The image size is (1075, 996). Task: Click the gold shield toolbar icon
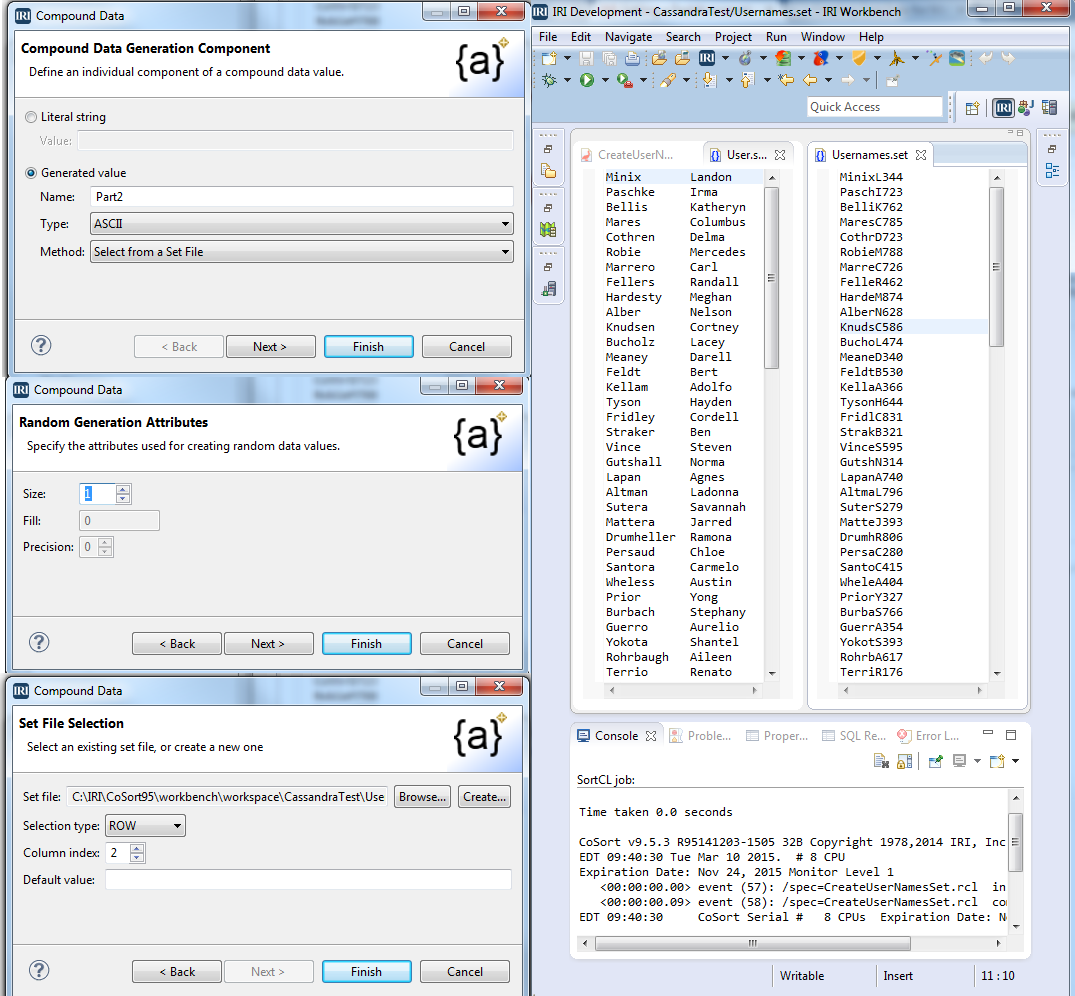click(x=859, y=58)
